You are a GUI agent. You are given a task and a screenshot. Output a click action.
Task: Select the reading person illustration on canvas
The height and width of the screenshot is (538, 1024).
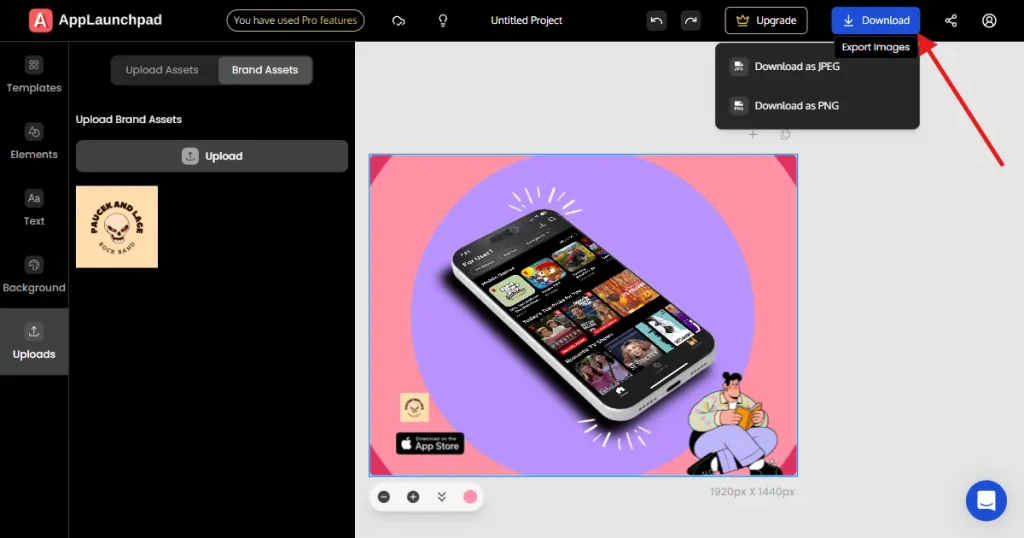[x=733, y=423]
